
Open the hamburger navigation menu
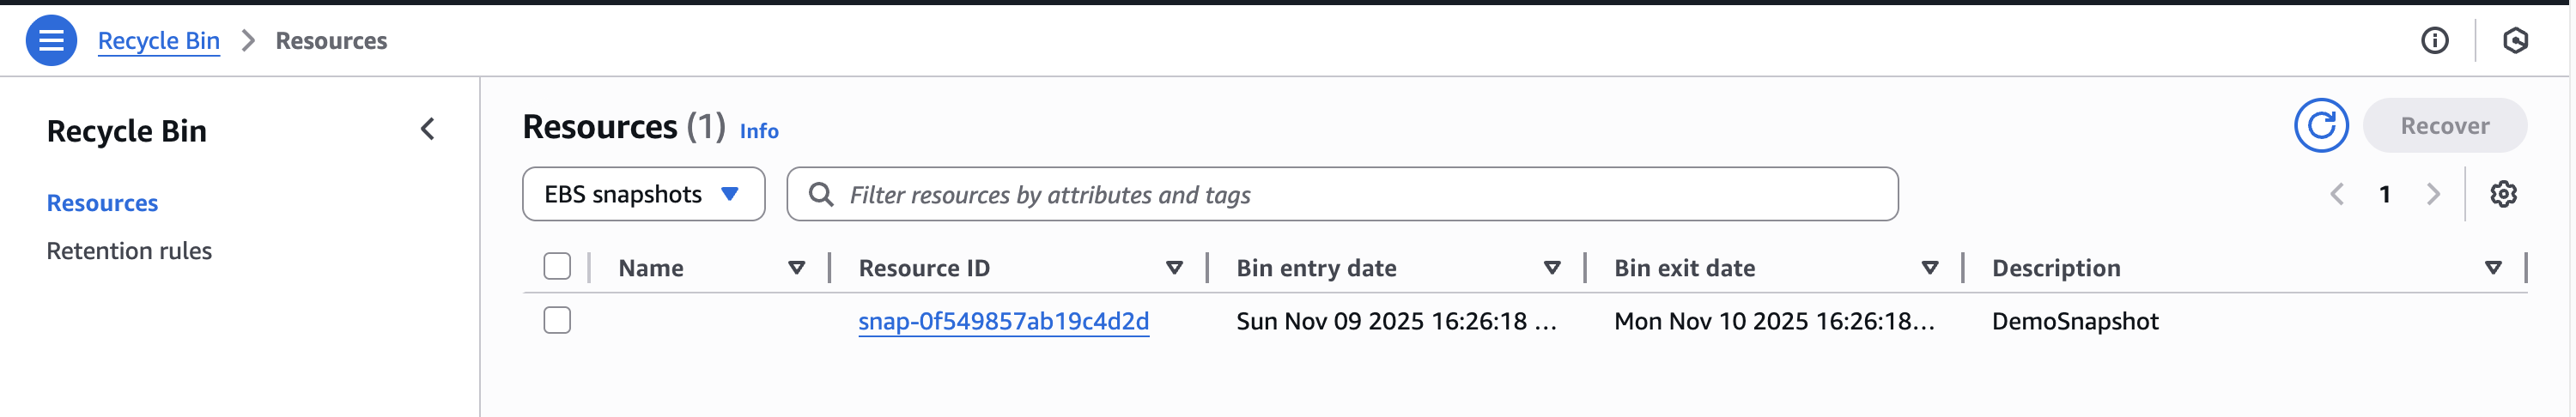coord(51,41)
